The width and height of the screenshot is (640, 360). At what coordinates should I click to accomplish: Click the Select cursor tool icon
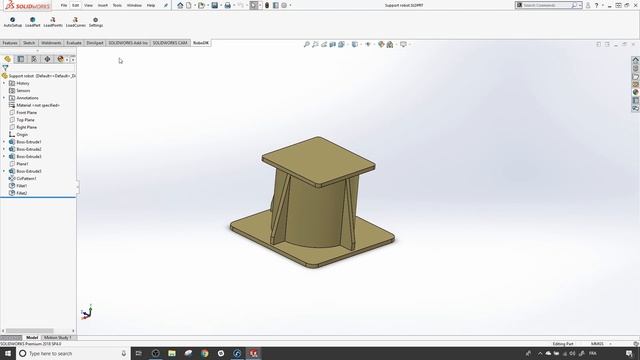tap(254, 5)
